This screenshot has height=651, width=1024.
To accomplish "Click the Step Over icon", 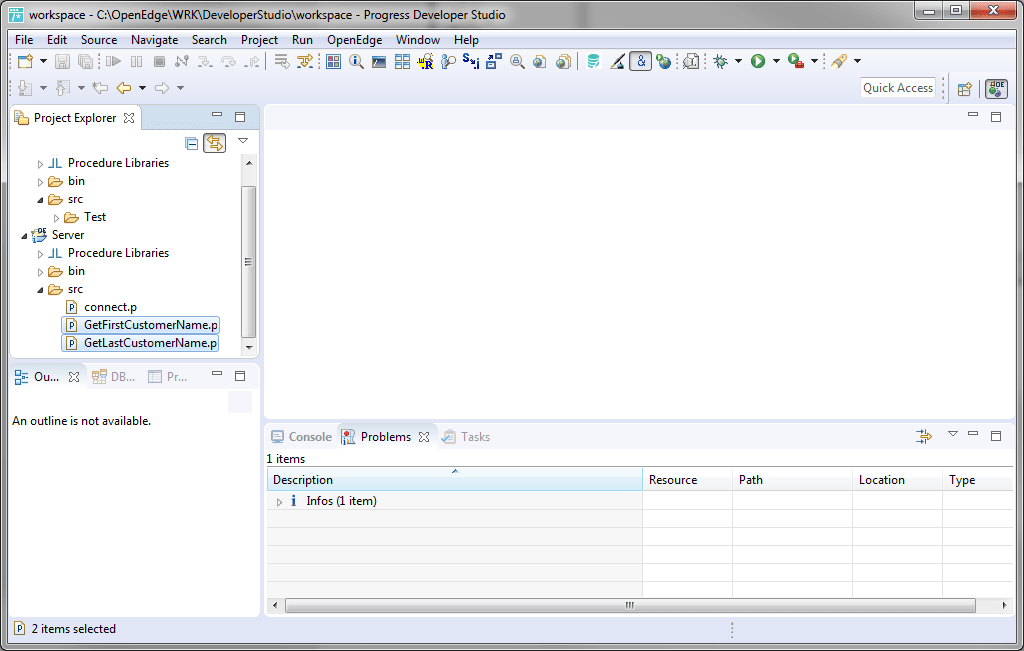I will pos(228,61).
